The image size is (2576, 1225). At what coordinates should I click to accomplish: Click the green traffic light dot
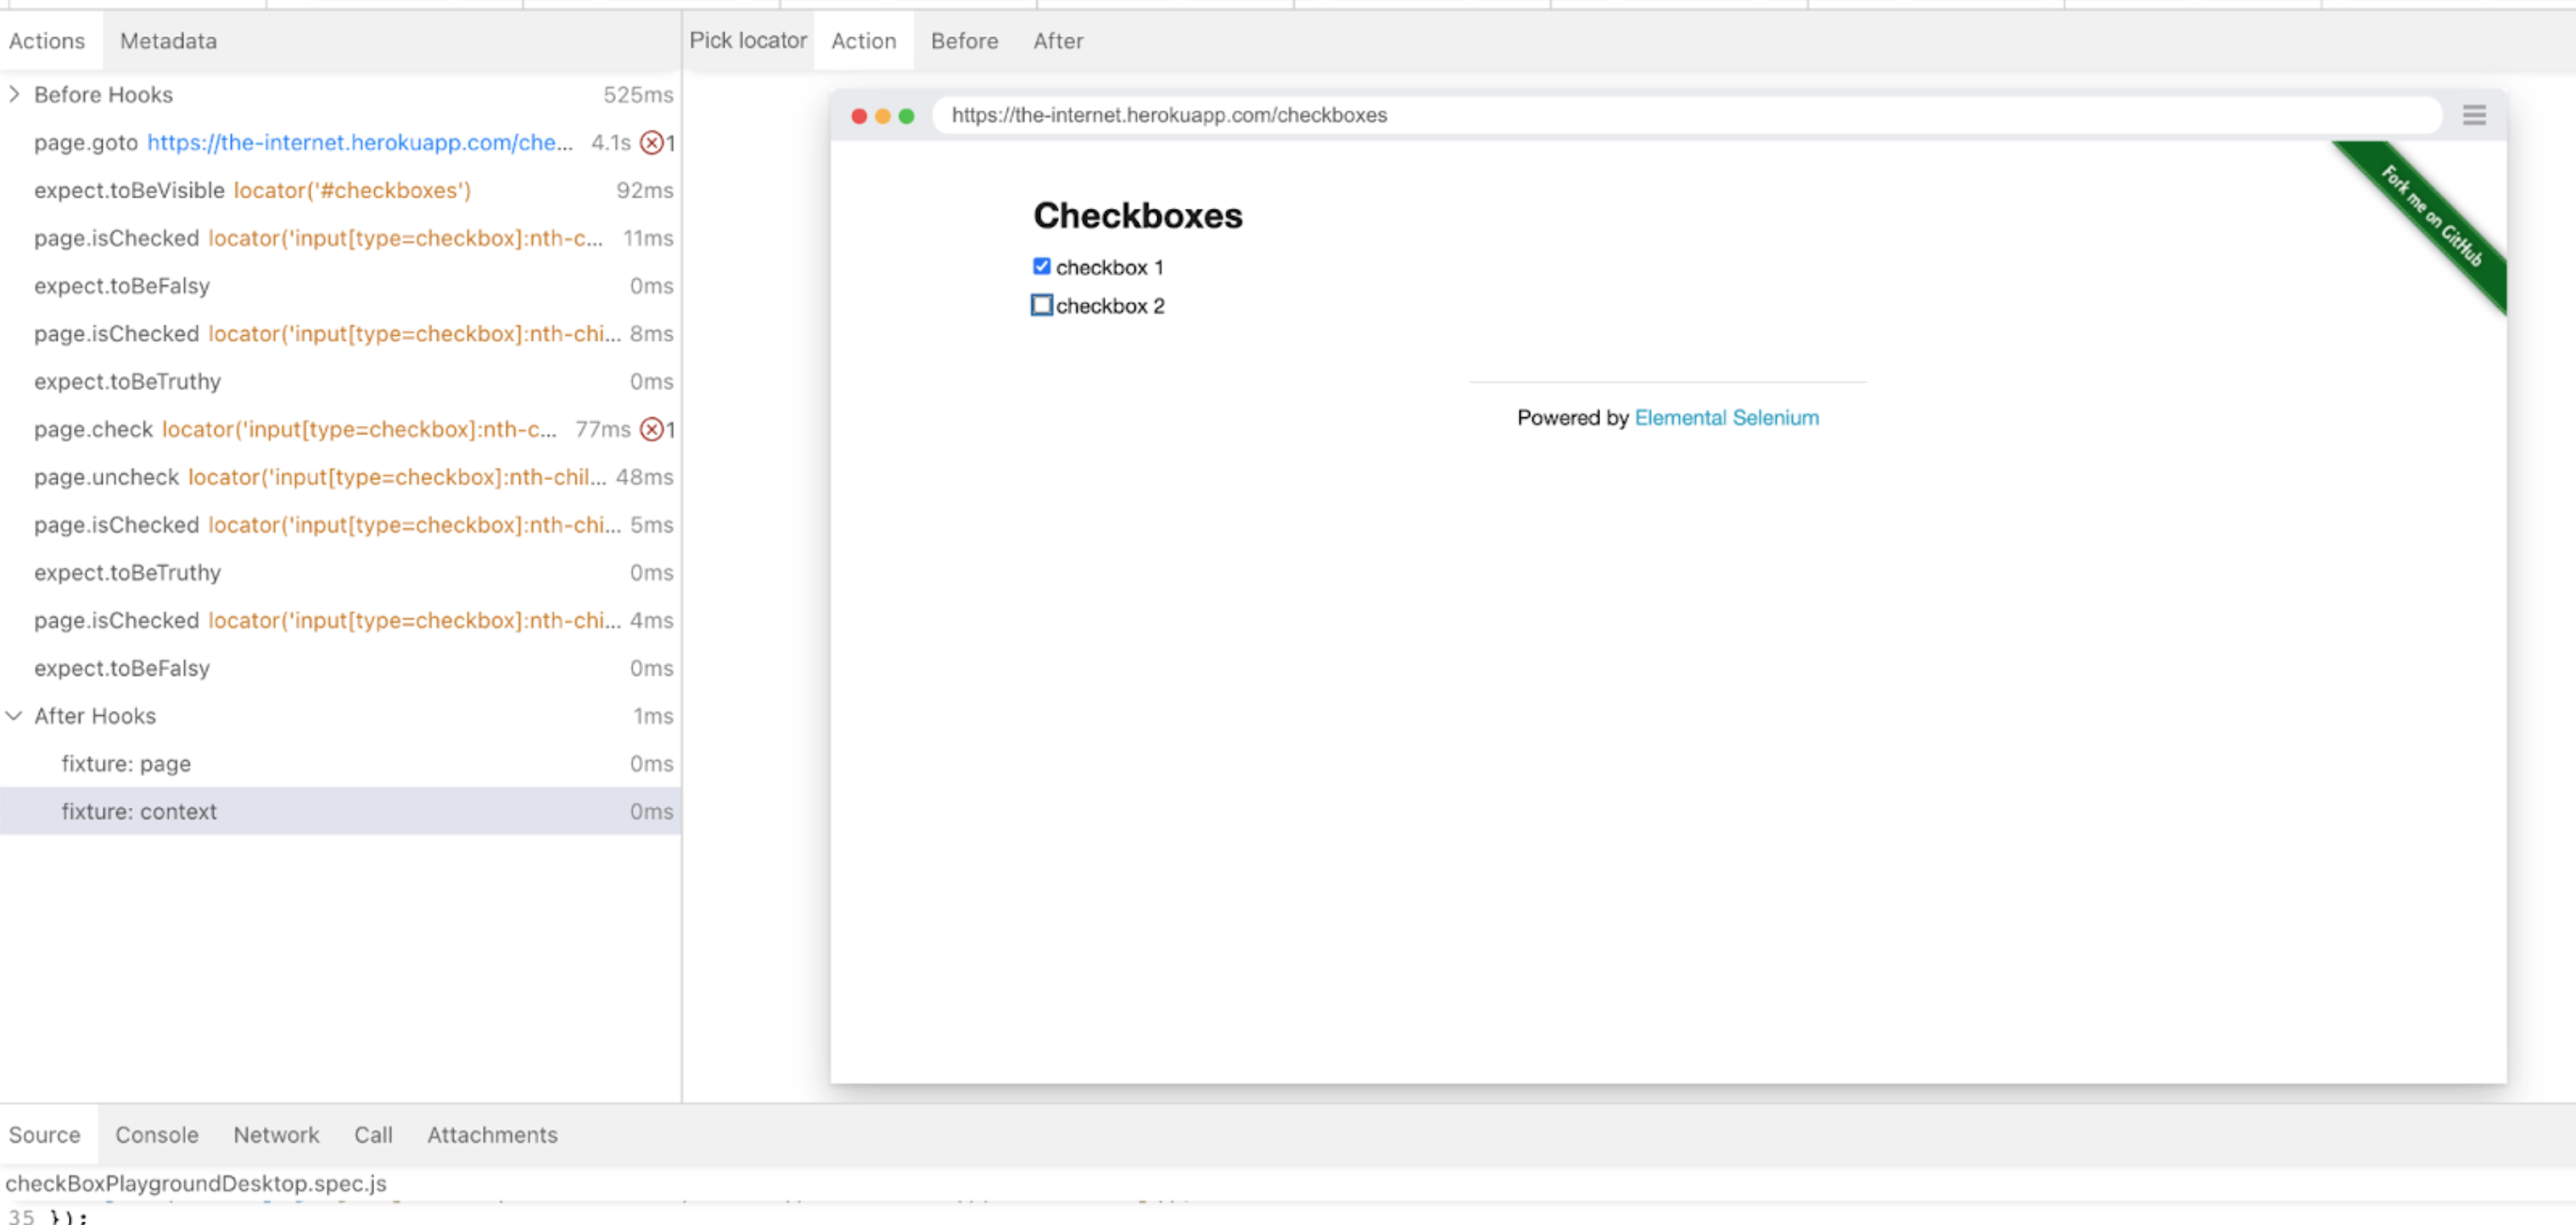(906, 116)
